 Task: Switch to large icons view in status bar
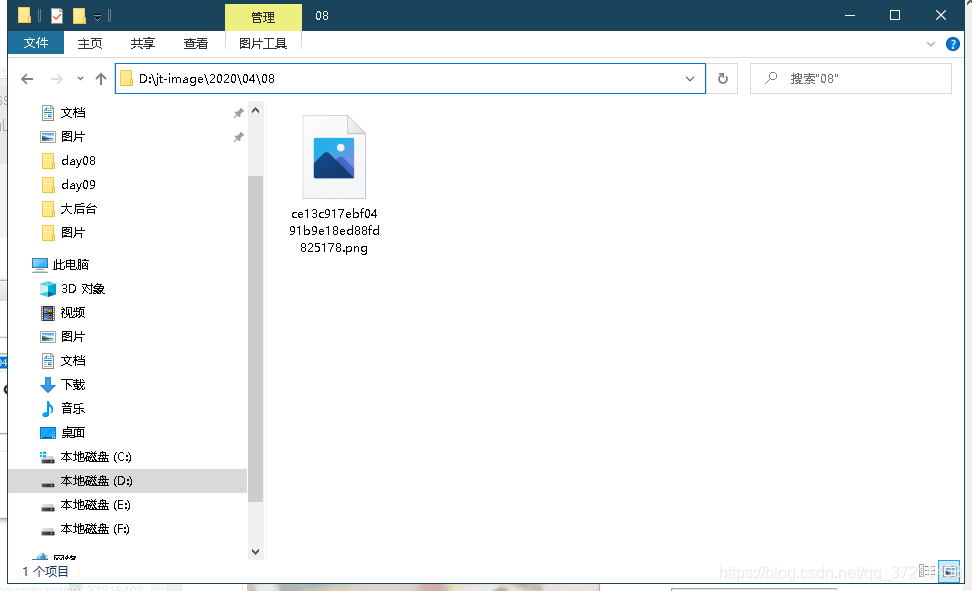click(x=949, y=571)
